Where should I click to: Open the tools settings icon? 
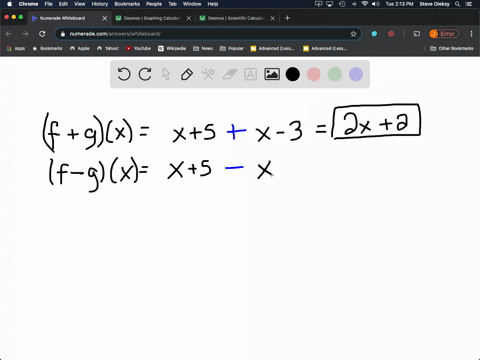tap(208, 74)
